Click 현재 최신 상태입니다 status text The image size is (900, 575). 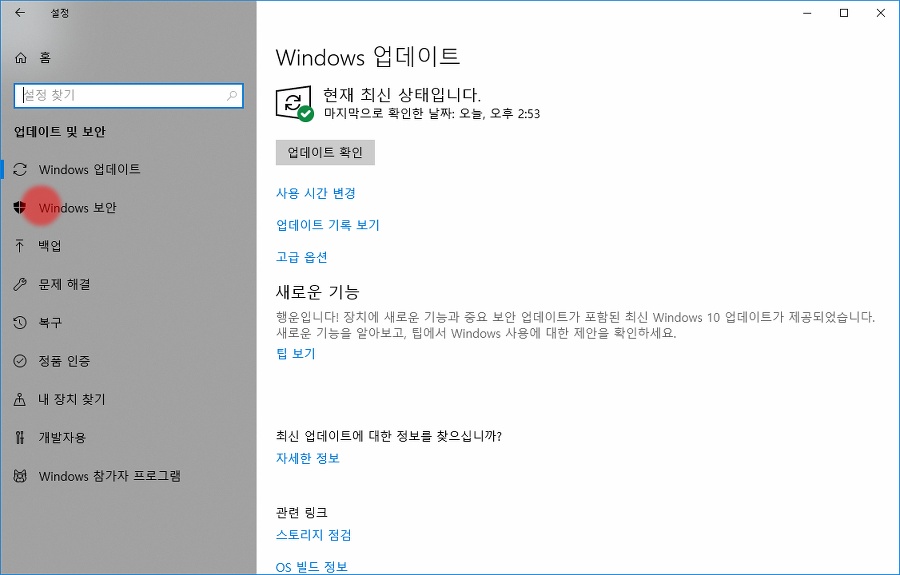tap(402, 95)
